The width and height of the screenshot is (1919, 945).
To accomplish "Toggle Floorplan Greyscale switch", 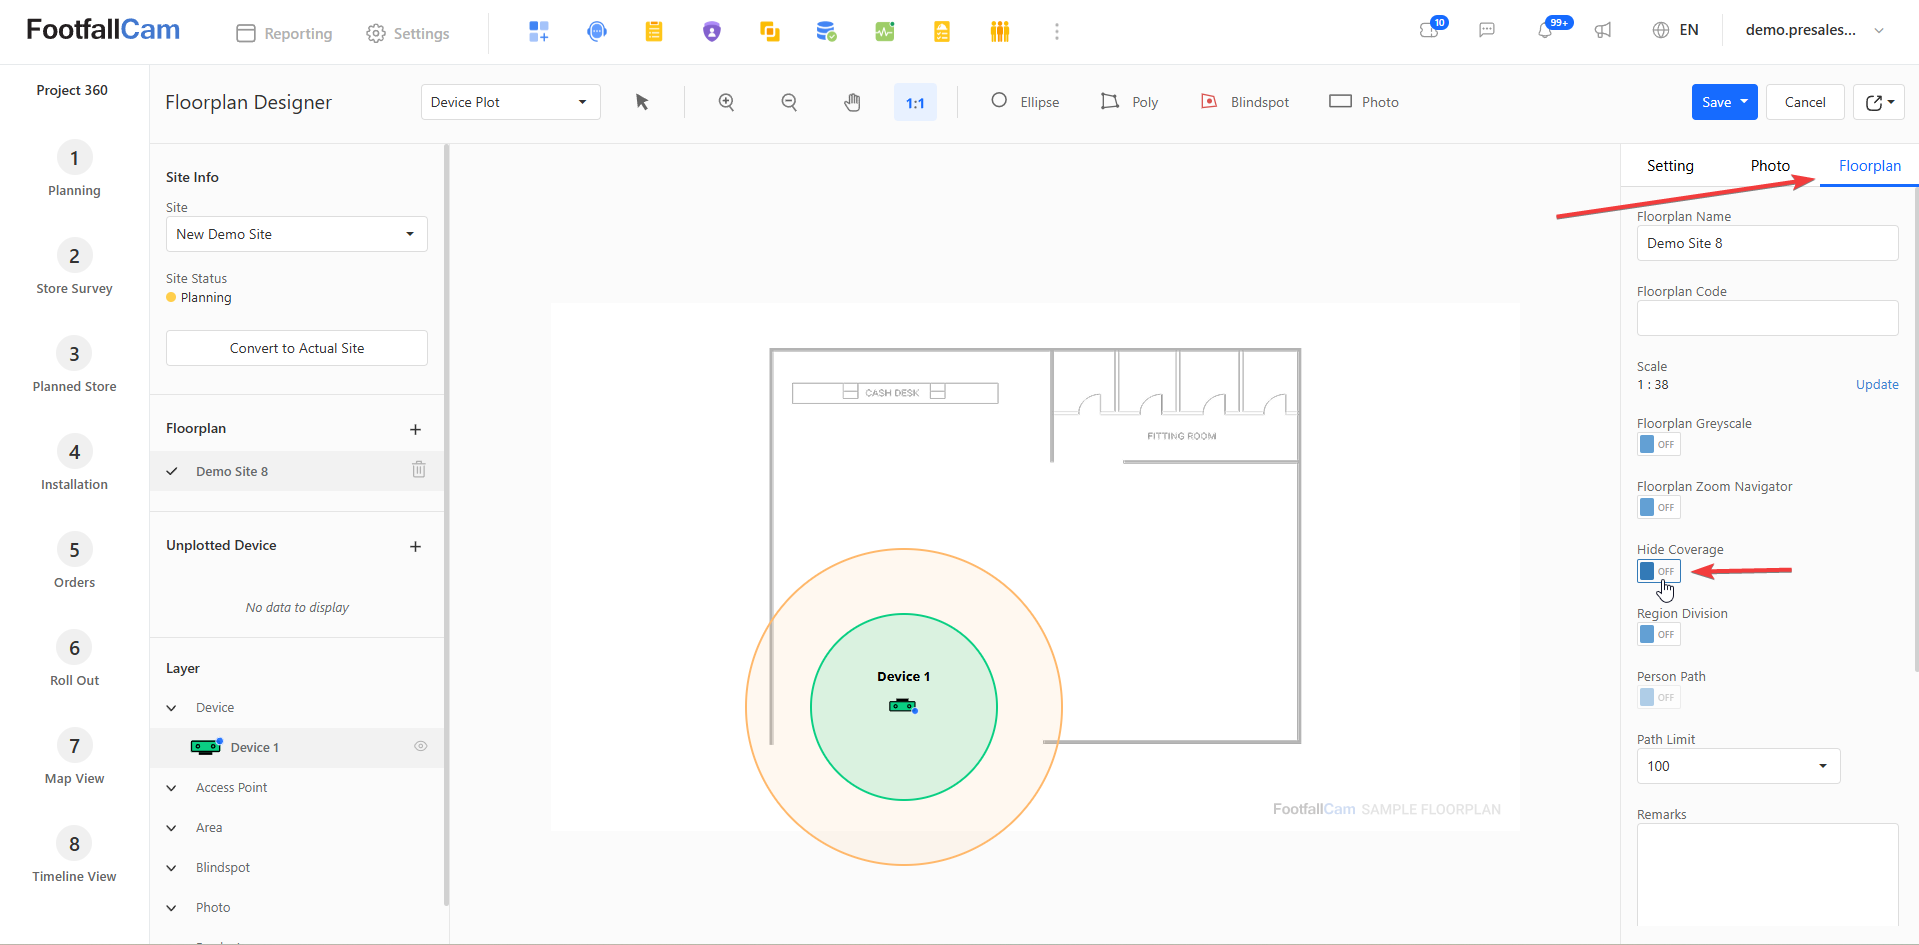I will pyautogui.click(x=1659, y=444).
